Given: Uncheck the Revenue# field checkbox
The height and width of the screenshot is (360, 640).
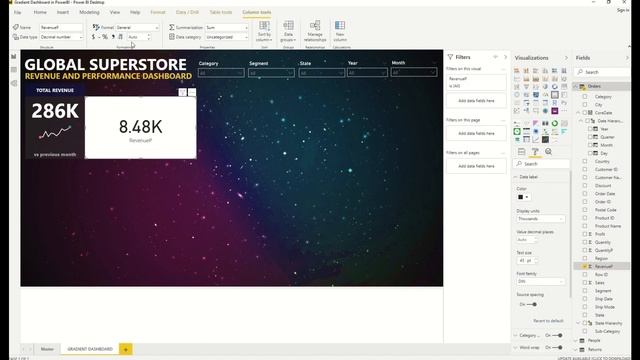Looking at the screenshot, I should point(585,266).
